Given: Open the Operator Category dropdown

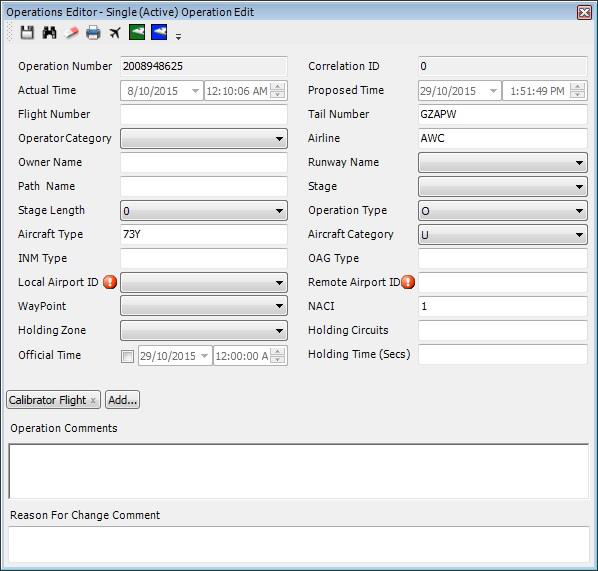Looking at the screenshot, I should pos(204,138).
